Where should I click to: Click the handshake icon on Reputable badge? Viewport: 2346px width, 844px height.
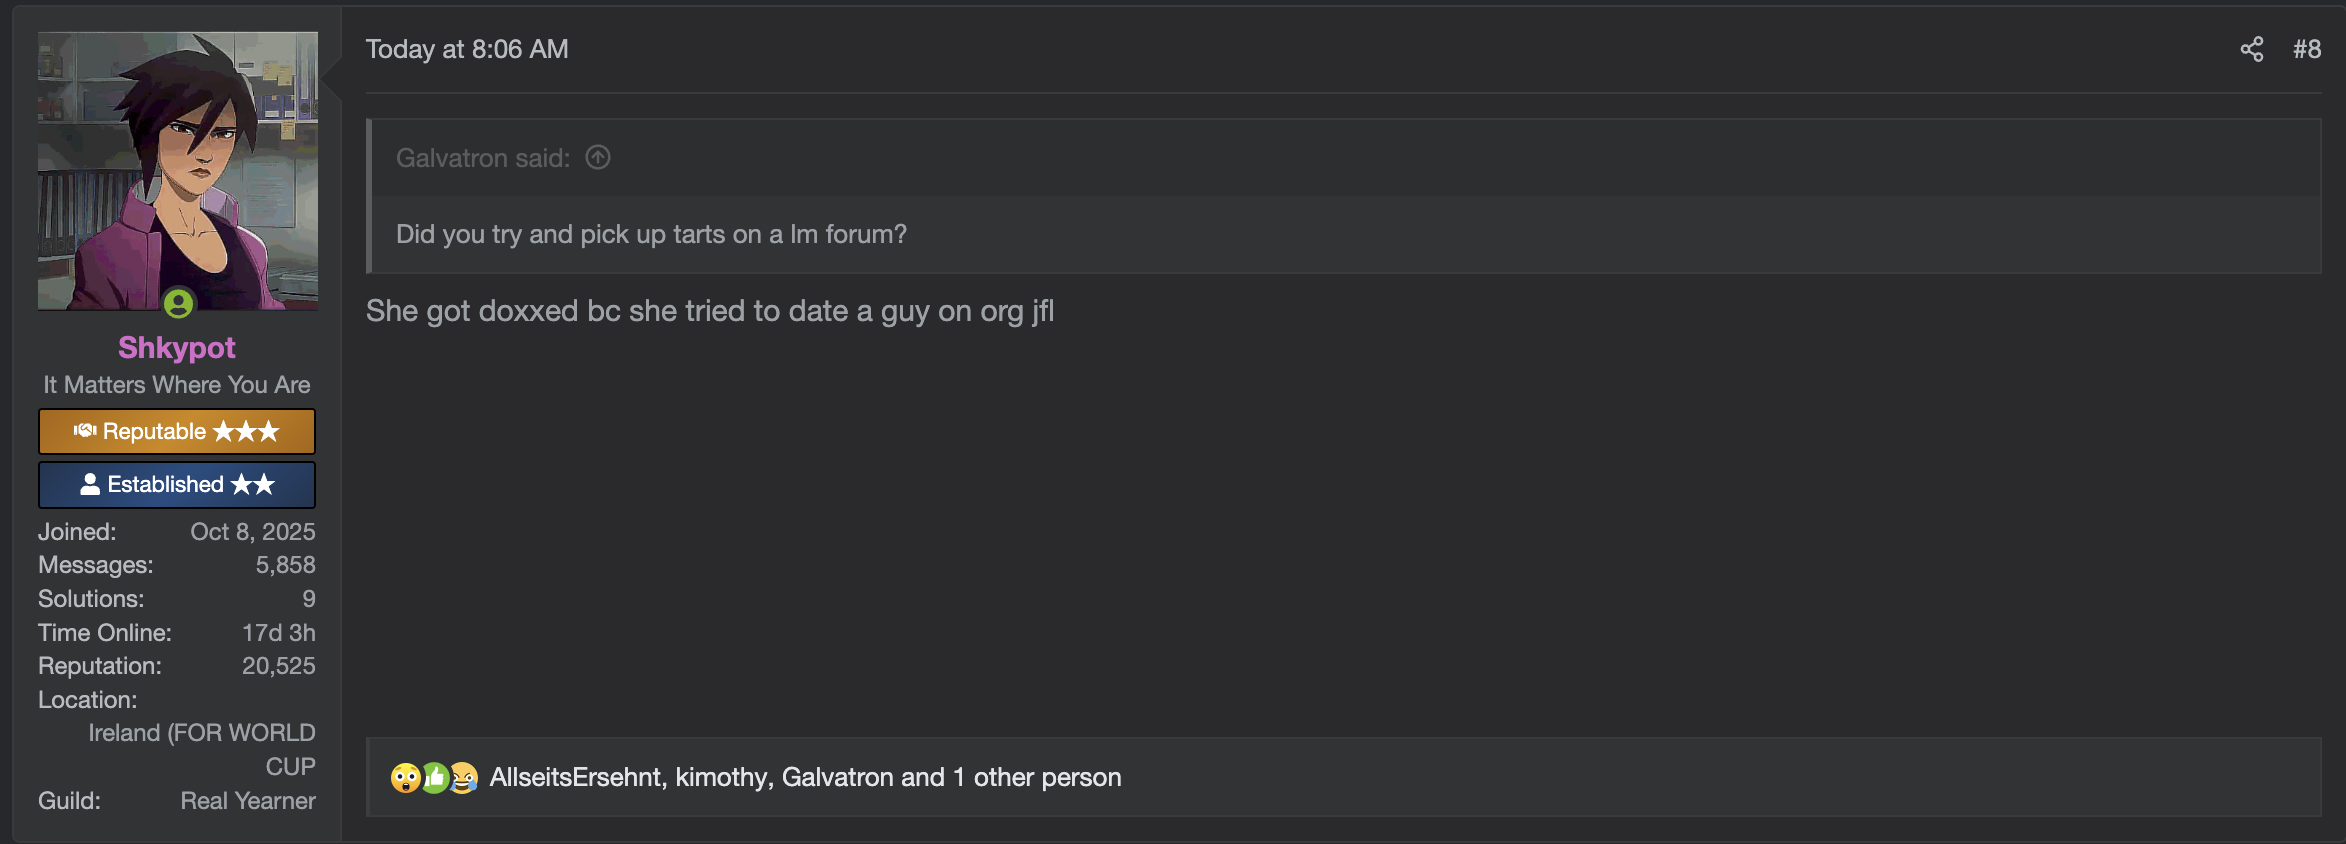point(85,431)
